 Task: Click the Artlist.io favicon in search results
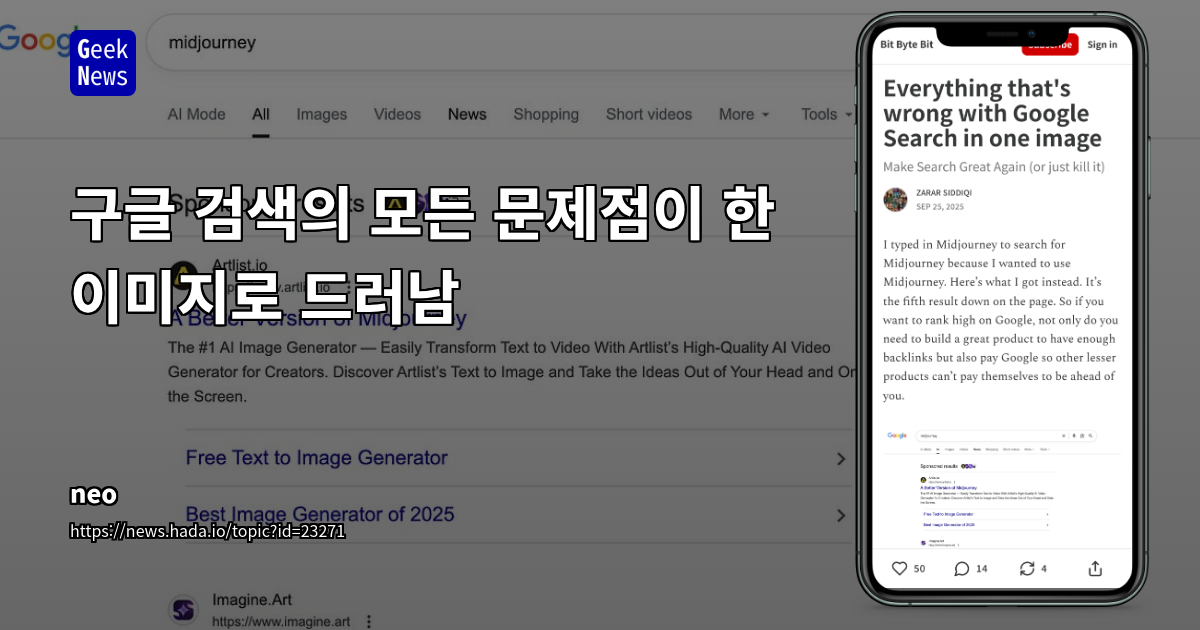183,273
